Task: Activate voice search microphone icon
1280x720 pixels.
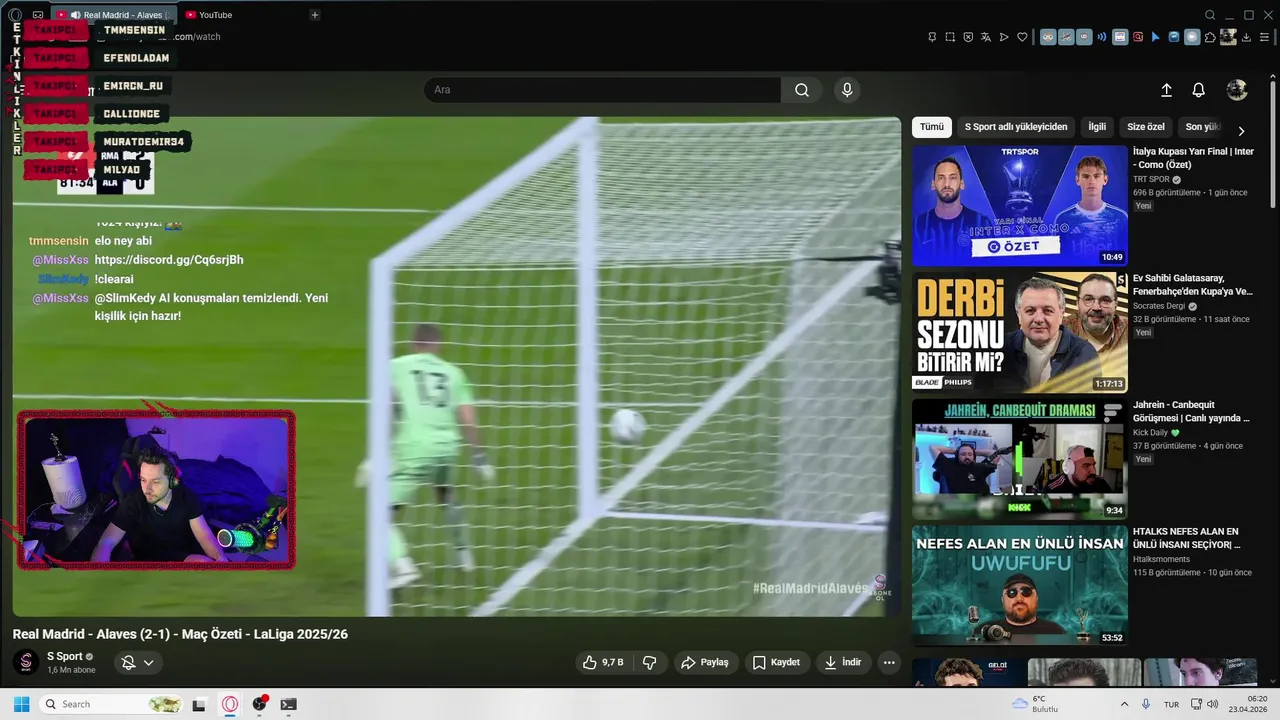Action: (x=847, y=90)
